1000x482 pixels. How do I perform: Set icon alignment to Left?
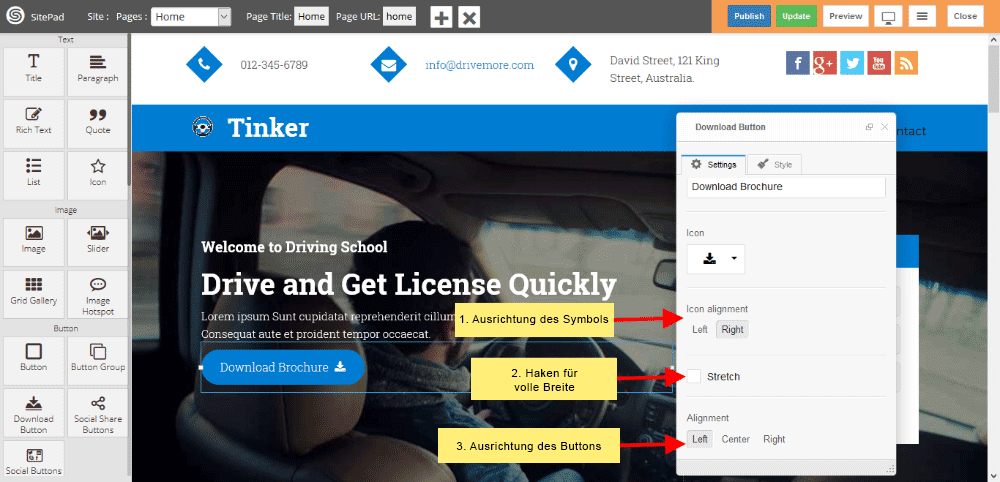tap(700, 330)
